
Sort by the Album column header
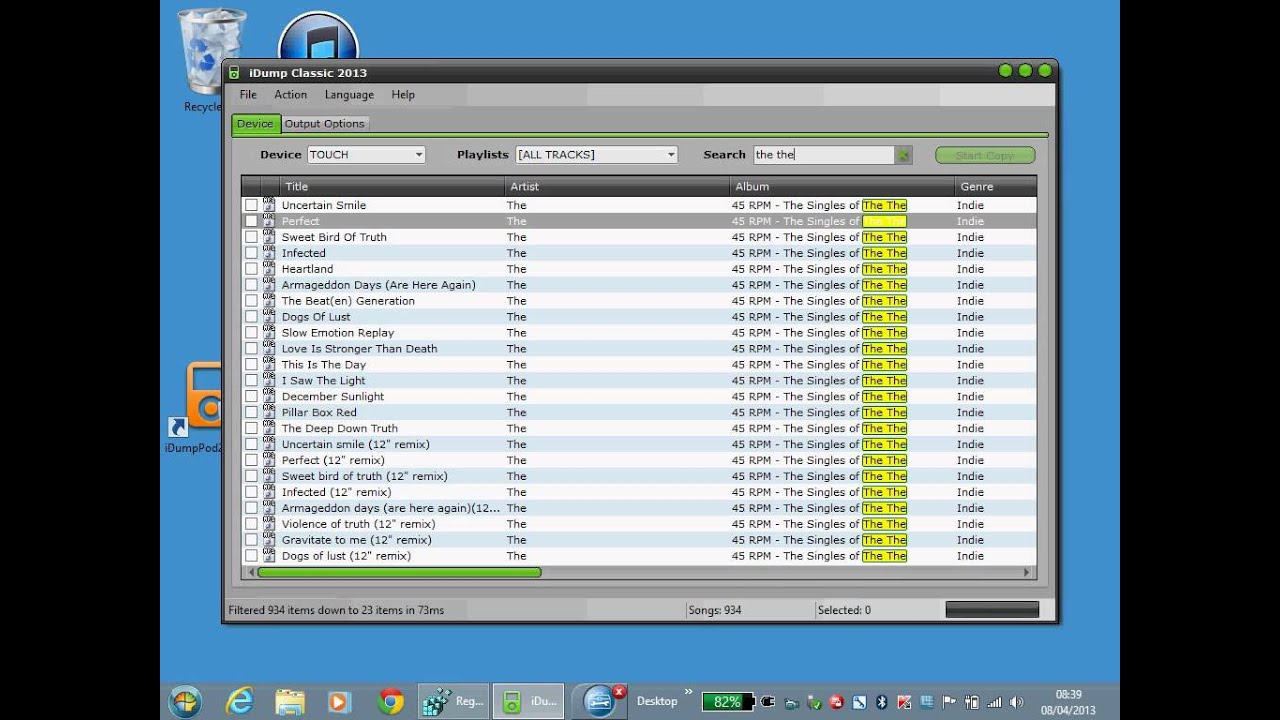click(x=843, y=186)
